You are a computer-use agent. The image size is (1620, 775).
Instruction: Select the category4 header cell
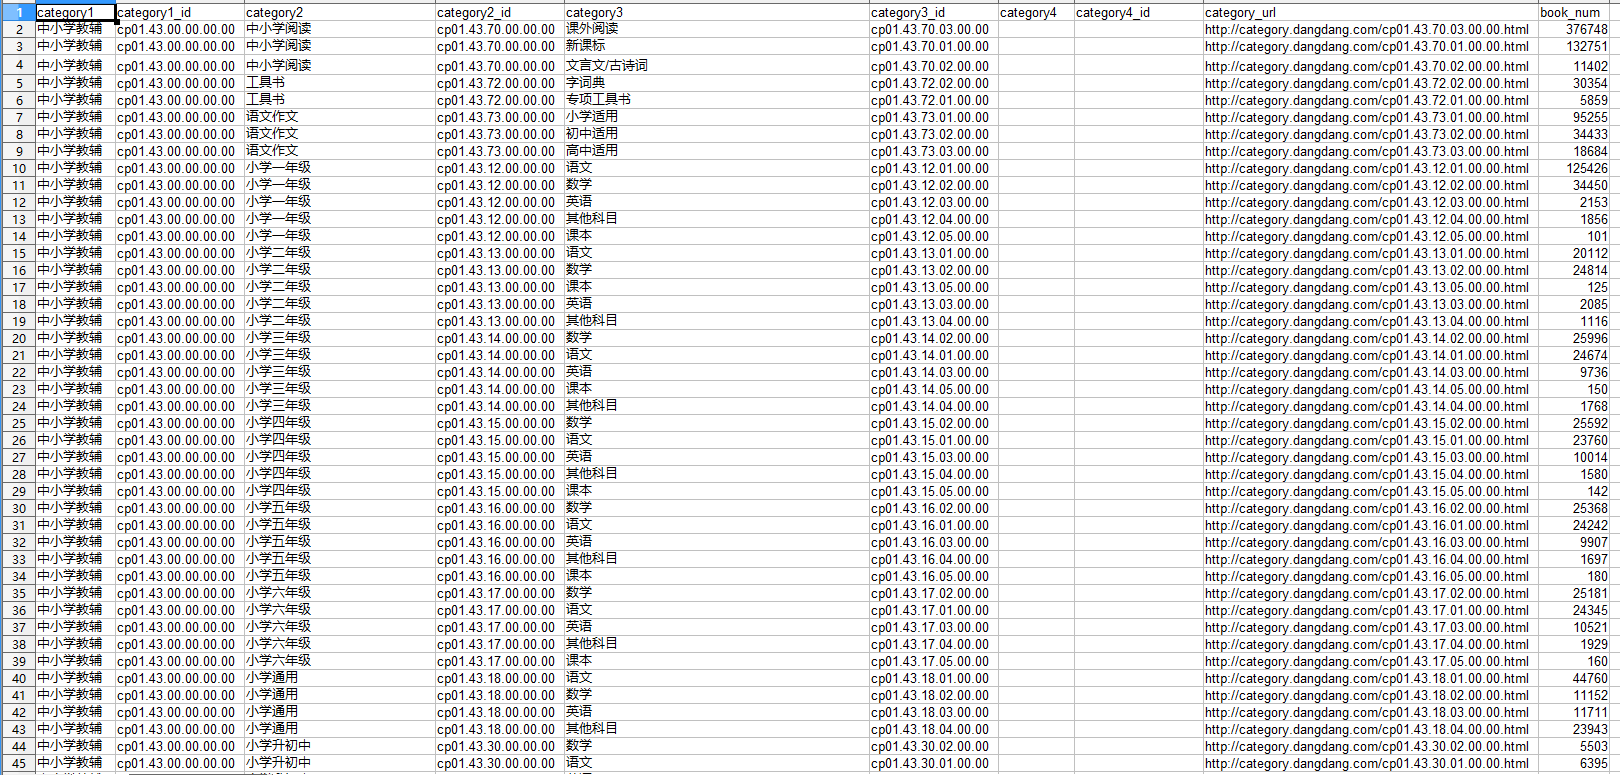(x=1036, y=13)
